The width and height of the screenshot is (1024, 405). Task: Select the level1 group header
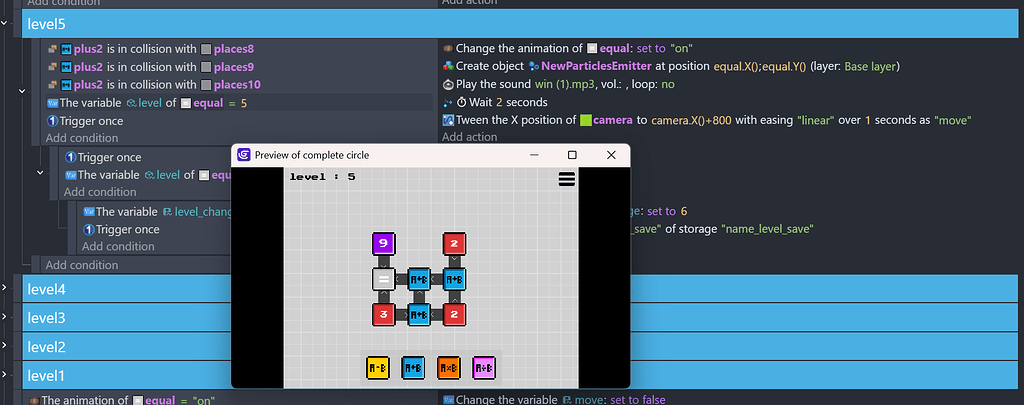520,376
